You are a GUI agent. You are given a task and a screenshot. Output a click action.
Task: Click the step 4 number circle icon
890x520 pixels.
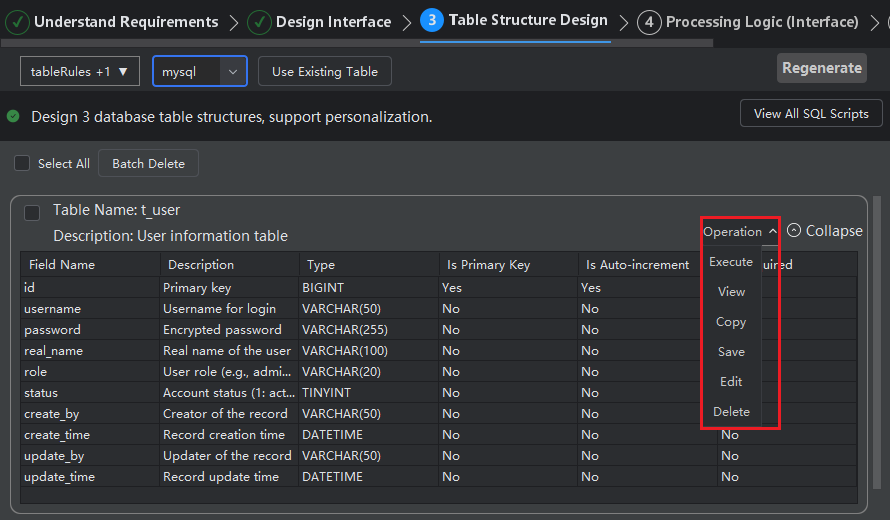[x=649, y=21]
